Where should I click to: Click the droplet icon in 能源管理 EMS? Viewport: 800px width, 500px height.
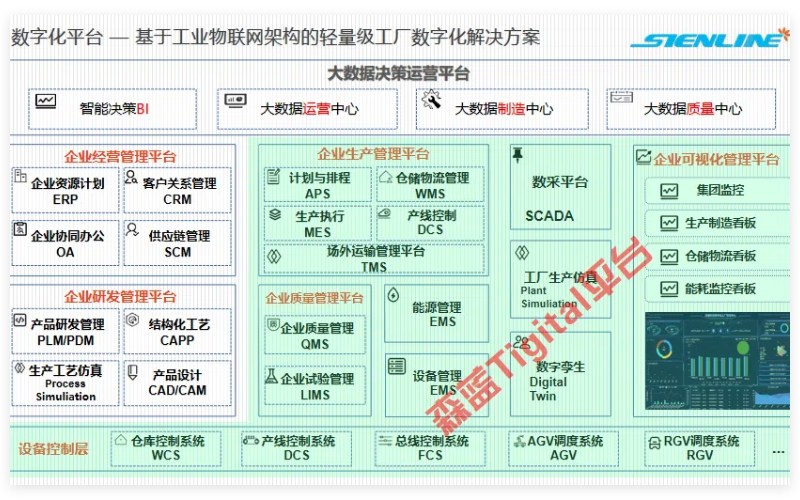(392, 295)
